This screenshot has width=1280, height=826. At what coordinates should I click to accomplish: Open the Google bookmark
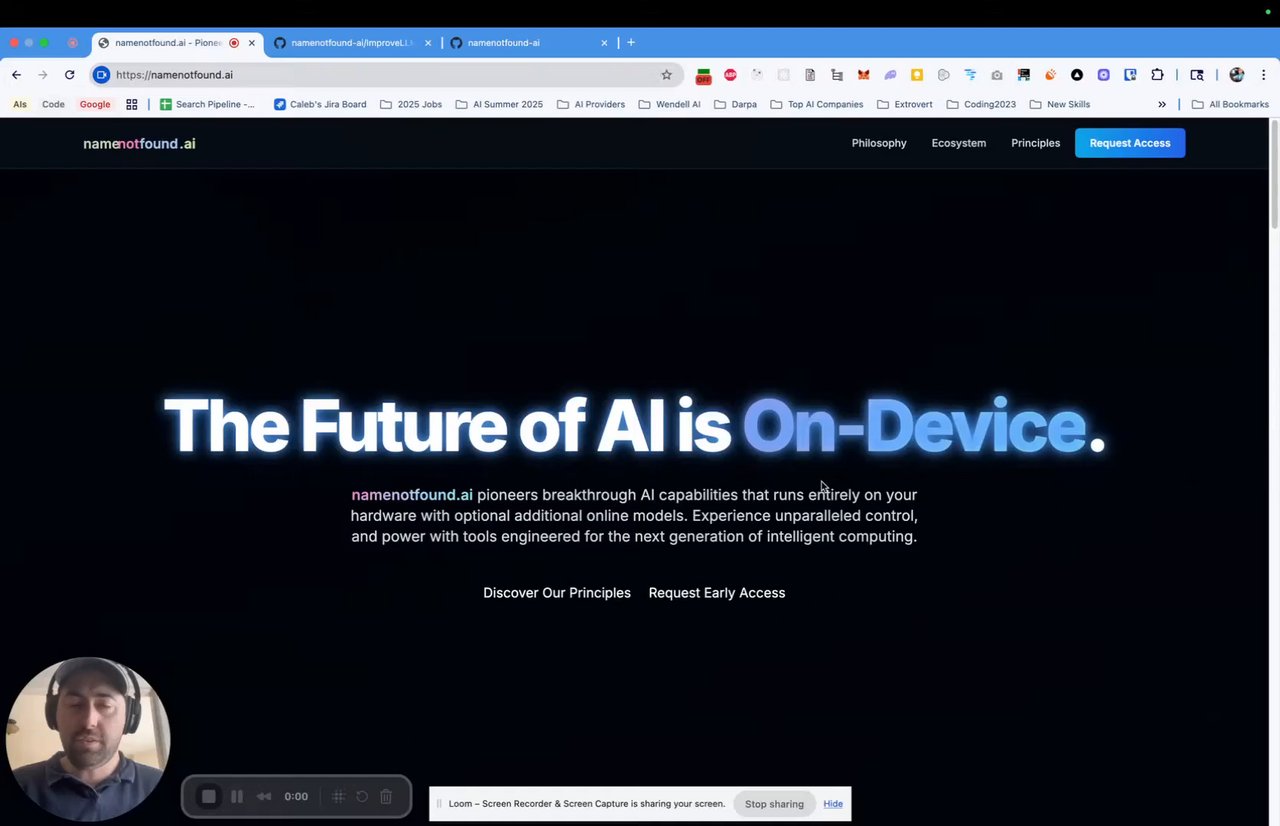(x=95, y=104)
